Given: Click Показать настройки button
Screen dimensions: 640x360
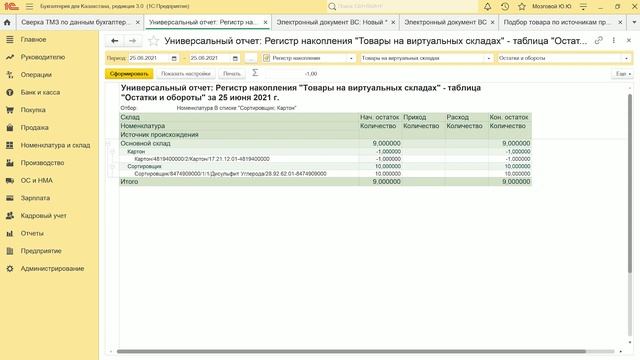Looking at the screenshot, I should (186, 73).
